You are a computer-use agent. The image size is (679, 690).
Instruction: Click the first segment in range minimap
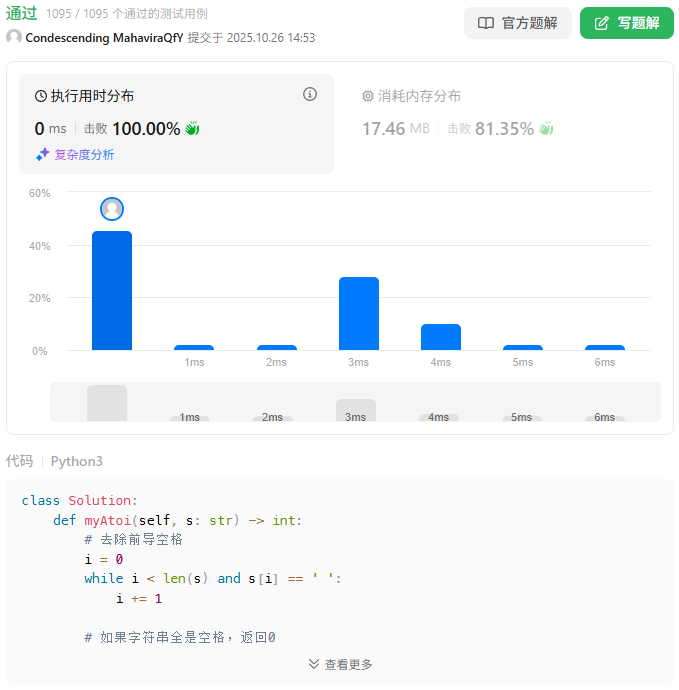click(107, 403)
